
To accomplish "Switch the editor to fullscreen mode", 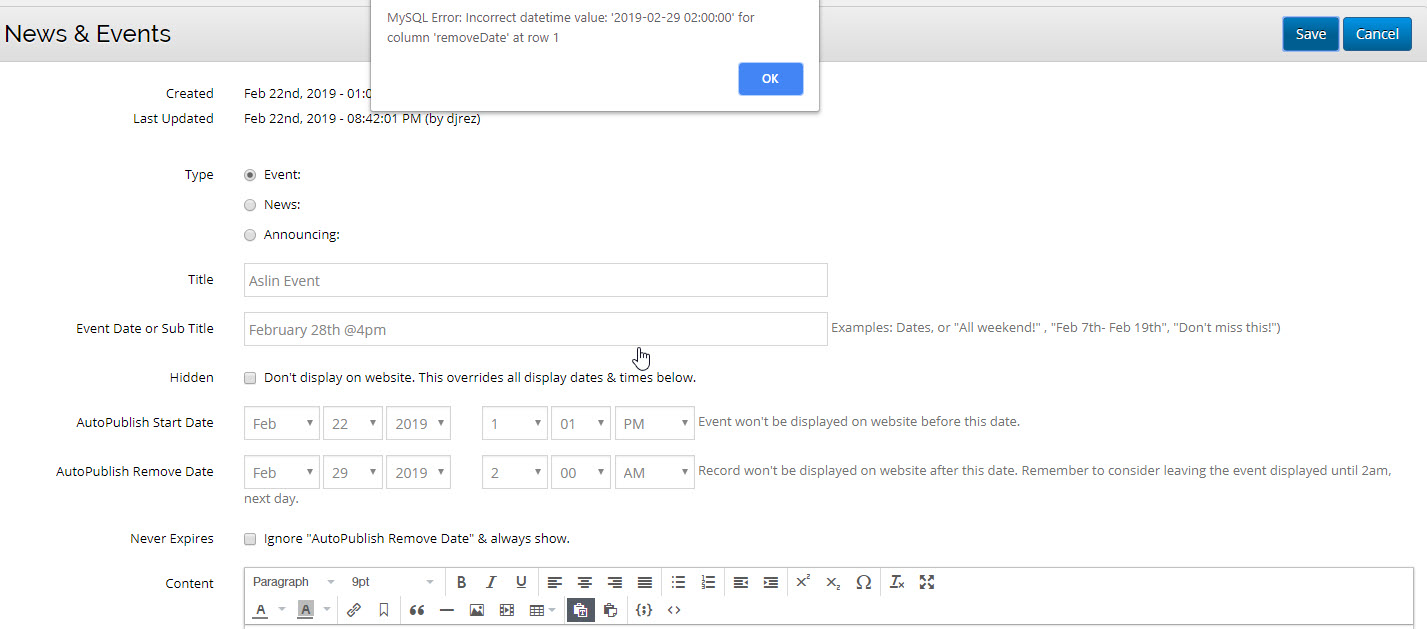I will [x=927, y=582].
